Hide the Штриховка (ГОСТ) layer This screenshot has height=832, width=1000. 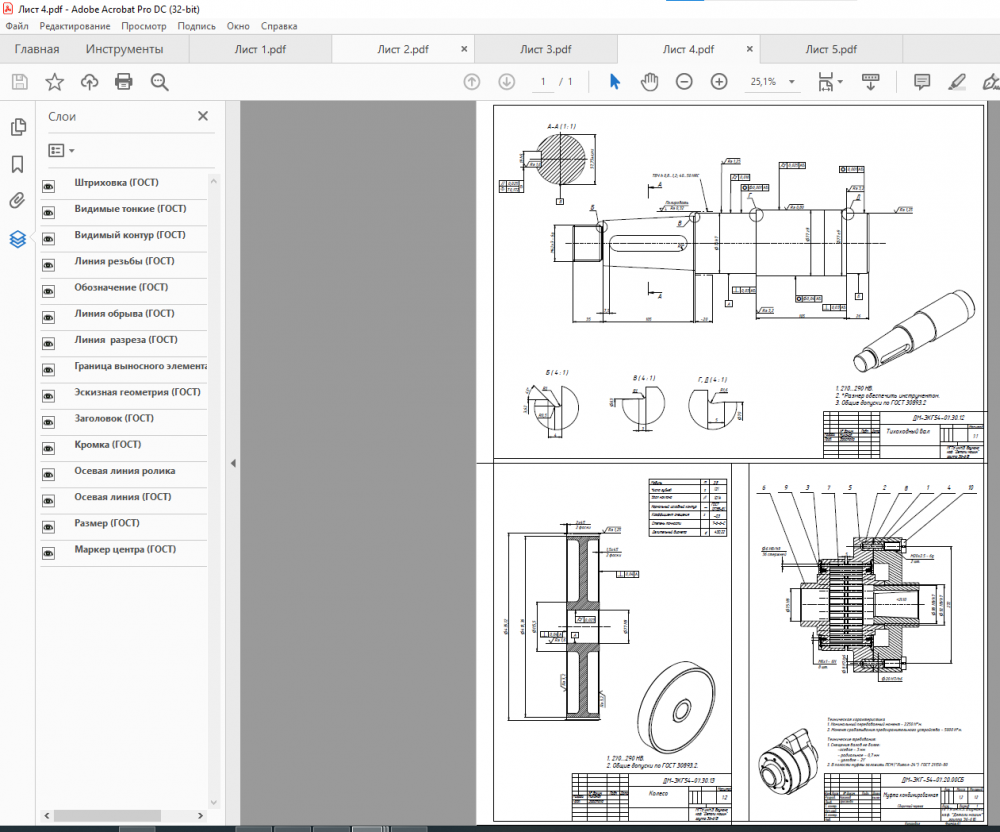pos(48,186)
